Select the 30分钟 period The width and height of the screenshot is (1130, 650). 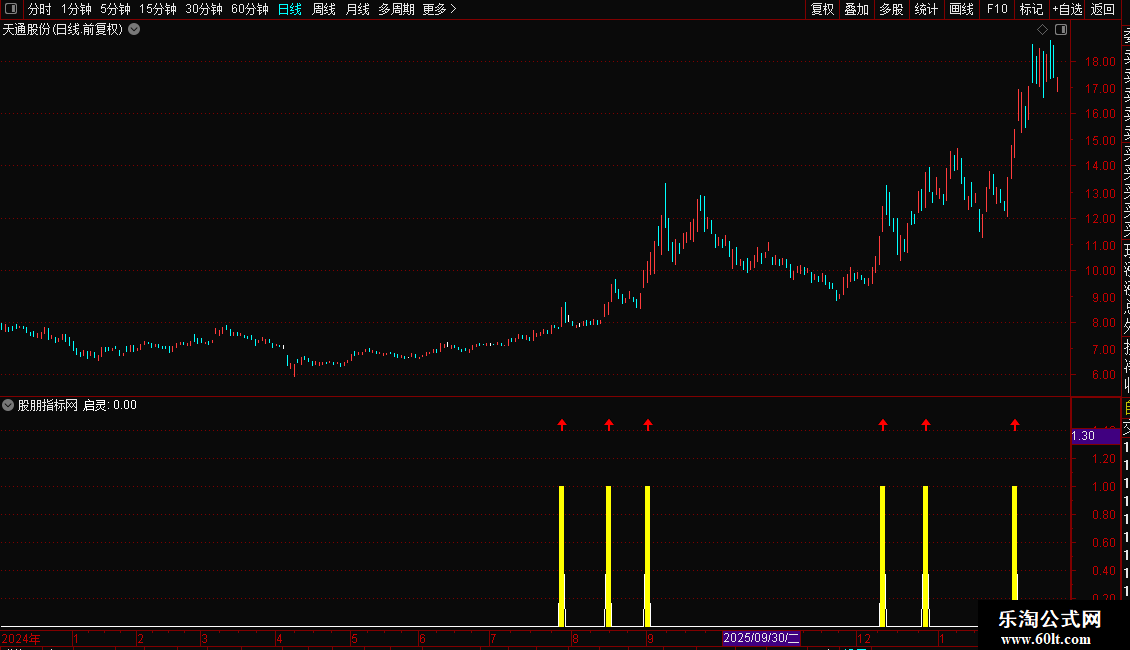pyautogui.click(x=204, y=9)
